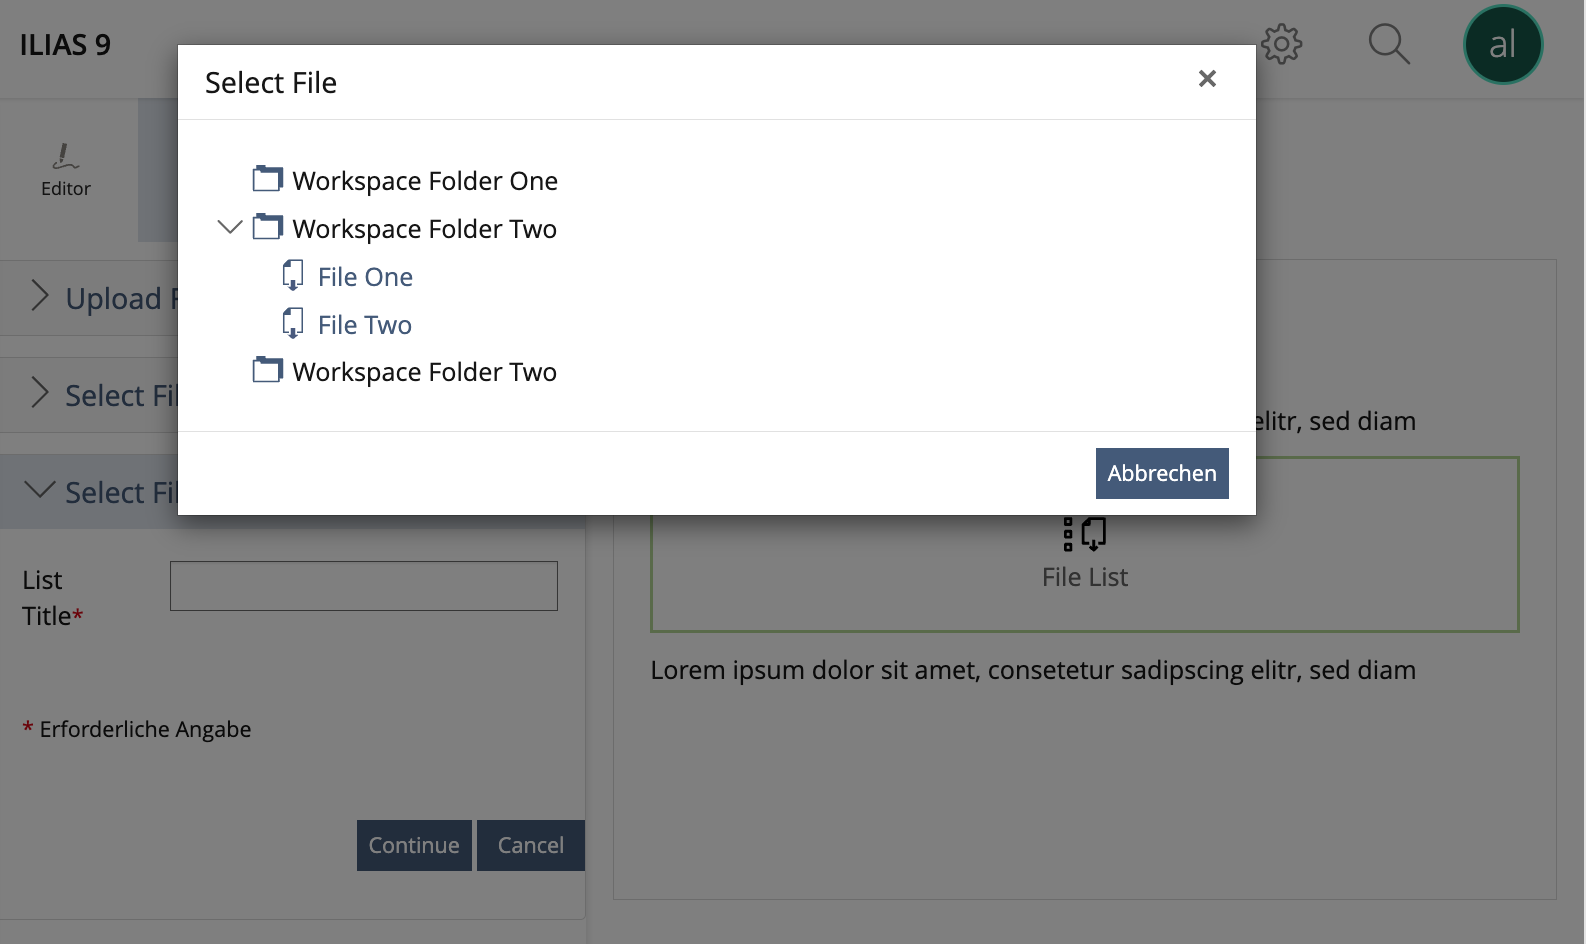The height and width of the screenshot is (944, 1586).
Task: Select File Two in the tree
Action: (x=365, y=325)
